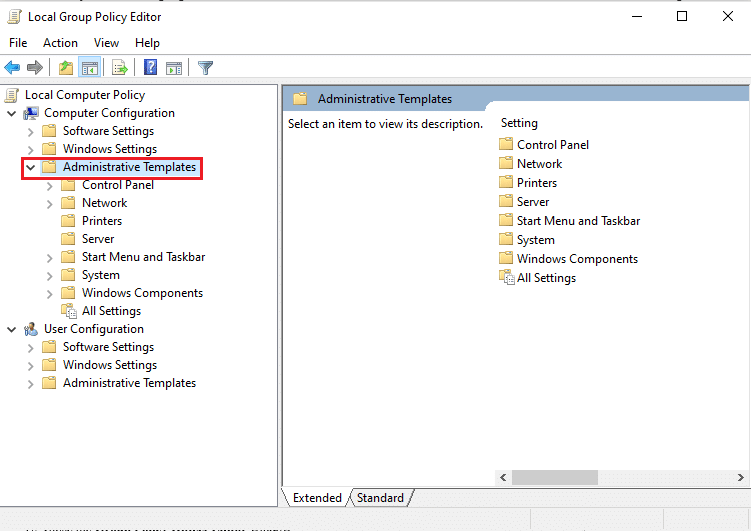751x531 pixels.
Task: Collapse the highlighted Administrative Templates node
Action: point(31,168)
